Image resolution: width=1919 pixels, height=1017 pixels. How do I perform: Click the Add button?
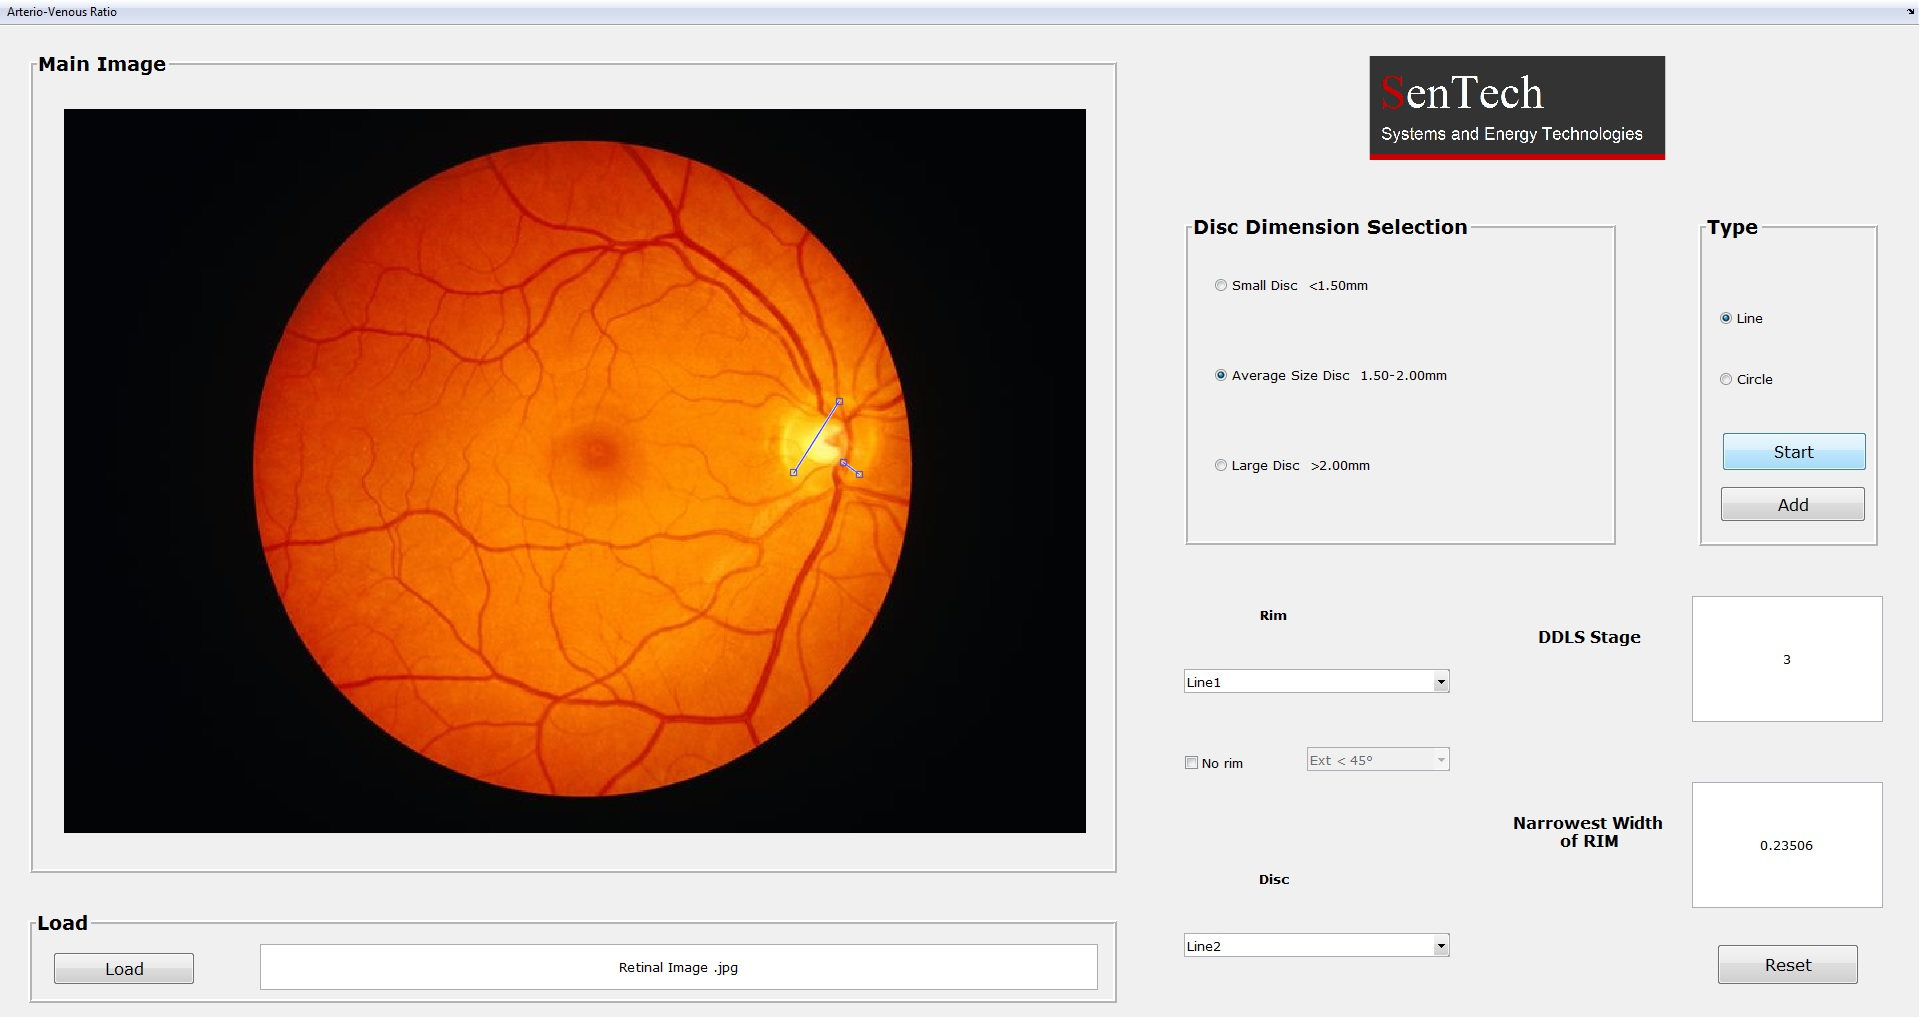click(1791, 504)
